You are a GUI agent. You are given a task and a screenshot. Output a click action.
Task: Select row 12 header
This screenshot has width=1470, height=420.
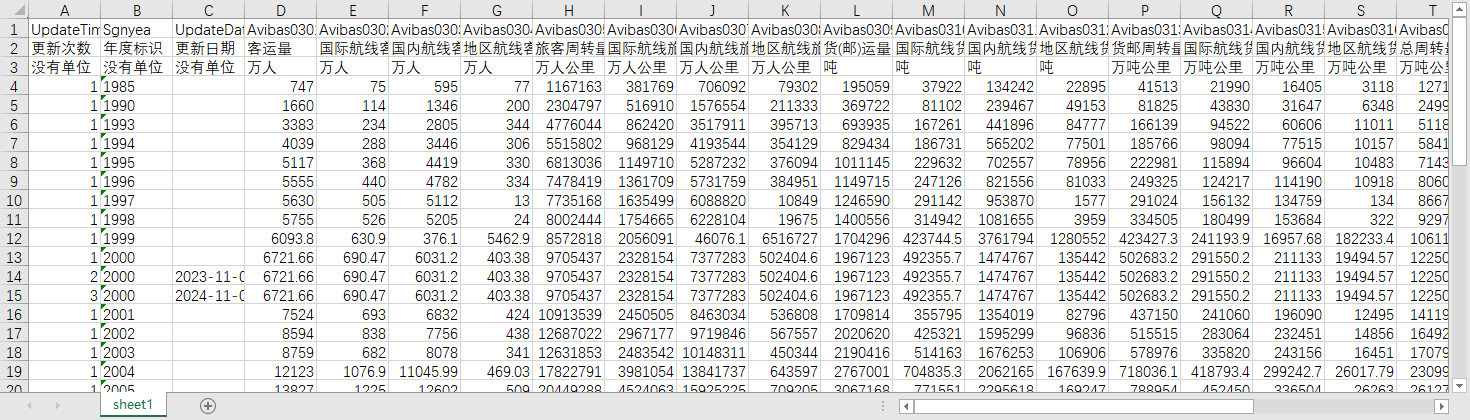pyautogui.click(x=14, y=238)
